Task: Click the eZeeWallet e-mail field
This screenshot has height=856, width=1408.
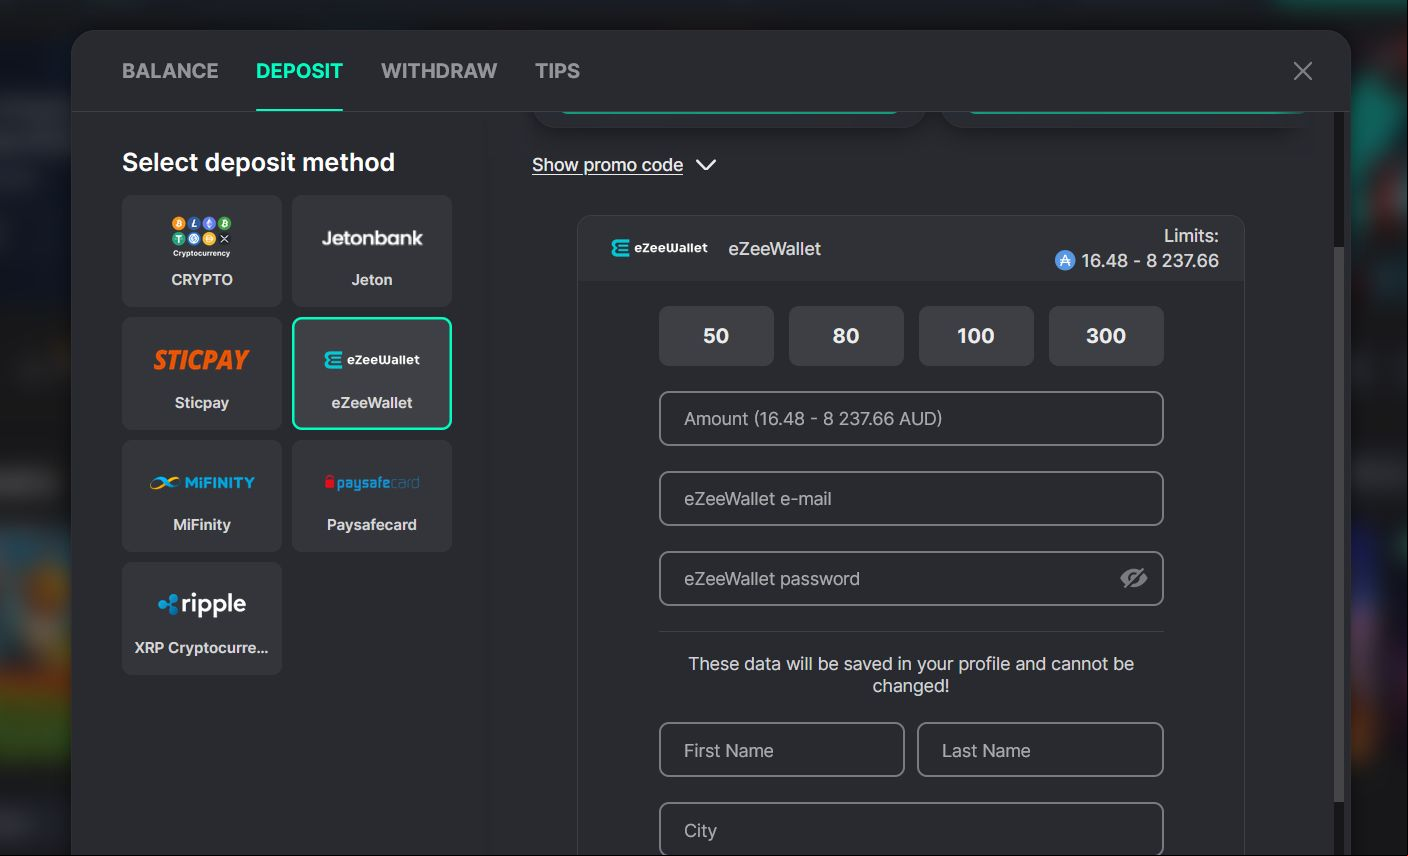Action: [911, 498]
